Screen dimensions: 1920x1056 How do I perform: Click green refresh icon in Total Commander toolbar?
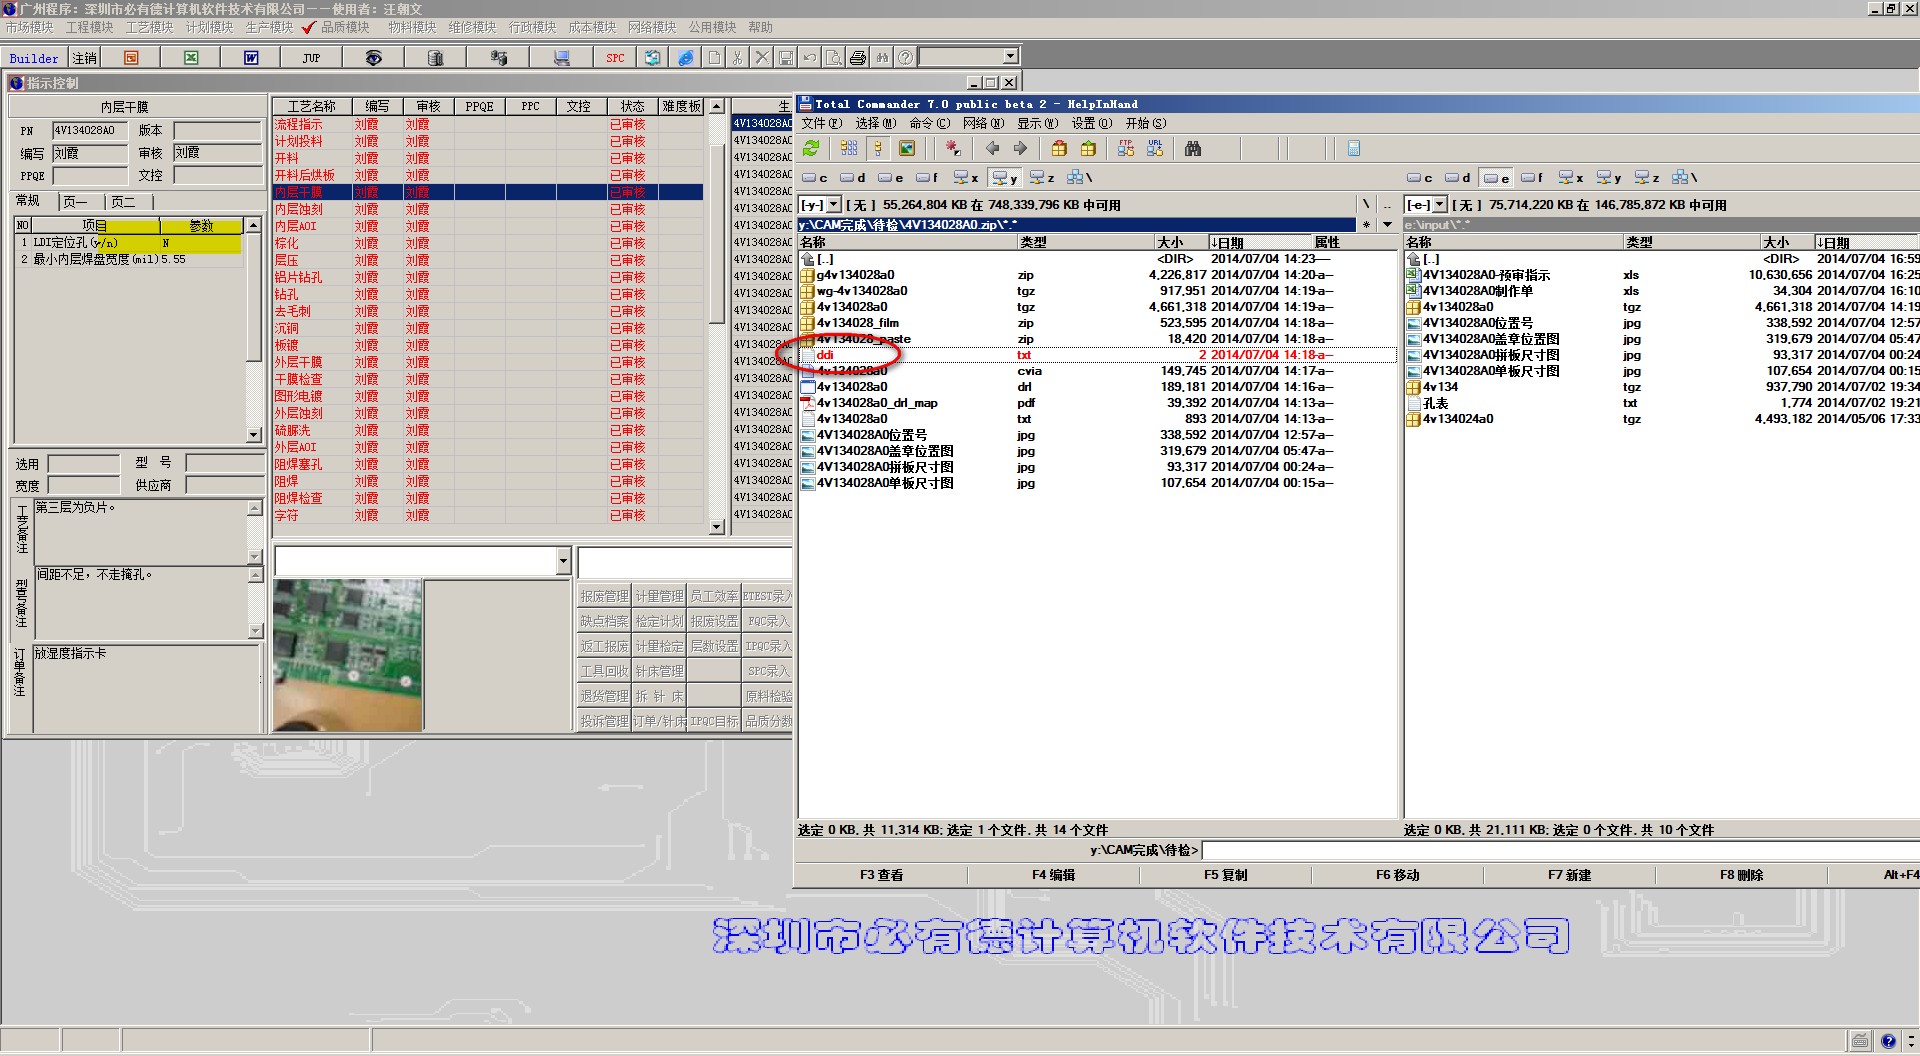[811, 148]
